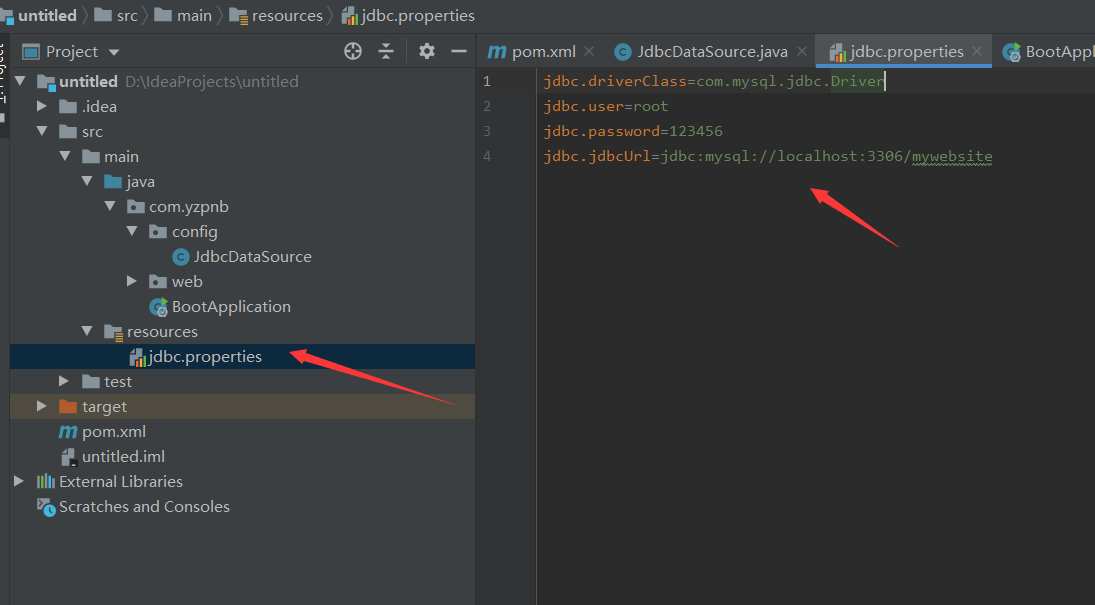
Task: Click jdbc.properties in the breadcrumb bar
Action: pos(418,15)
